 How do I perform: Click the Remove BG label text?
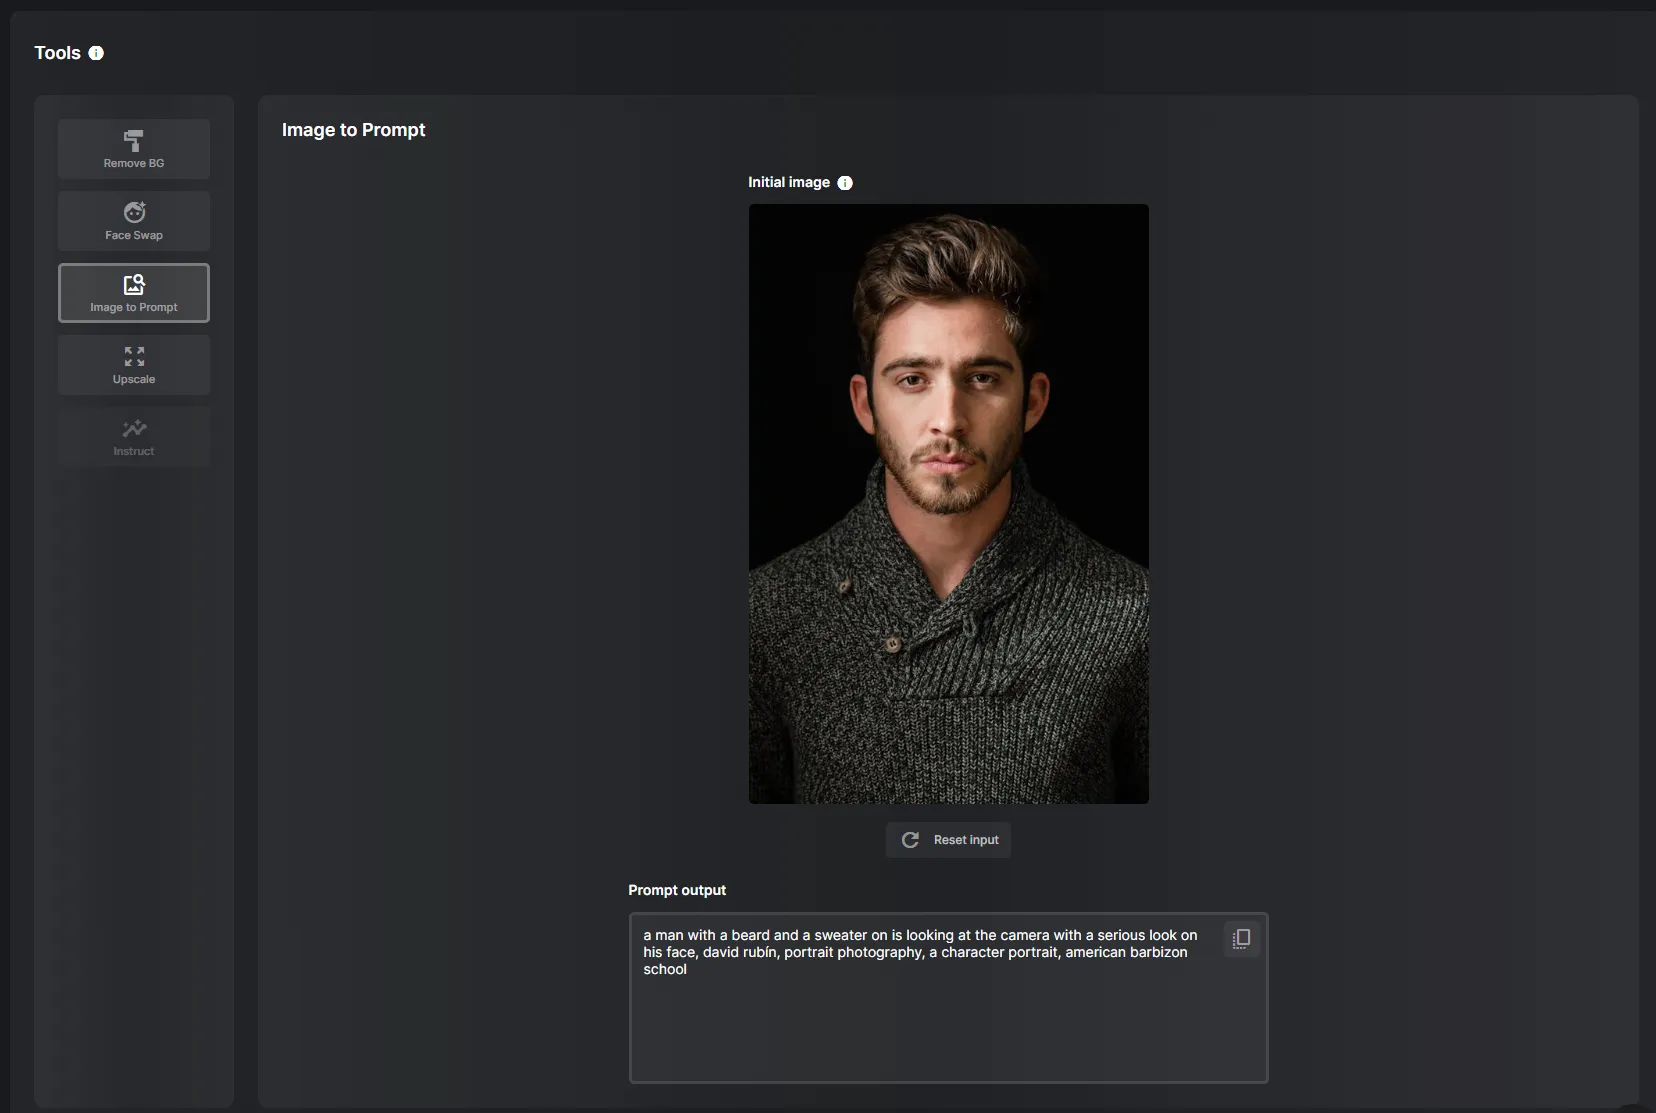pos(134,163)
